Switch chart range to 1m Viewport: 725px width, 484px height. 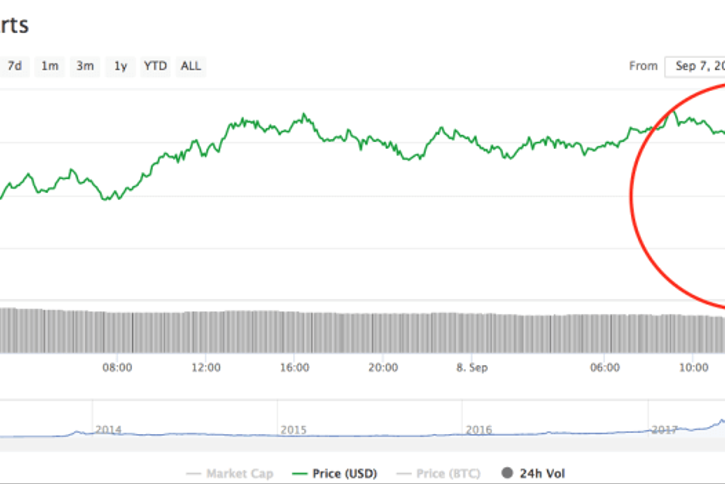[x=49, y=66]
